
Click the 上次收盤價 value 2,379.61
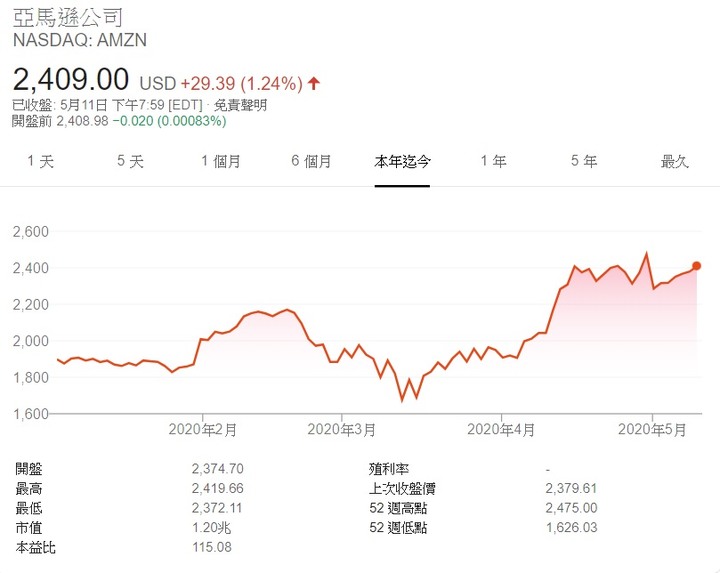(x=571, y=489)
